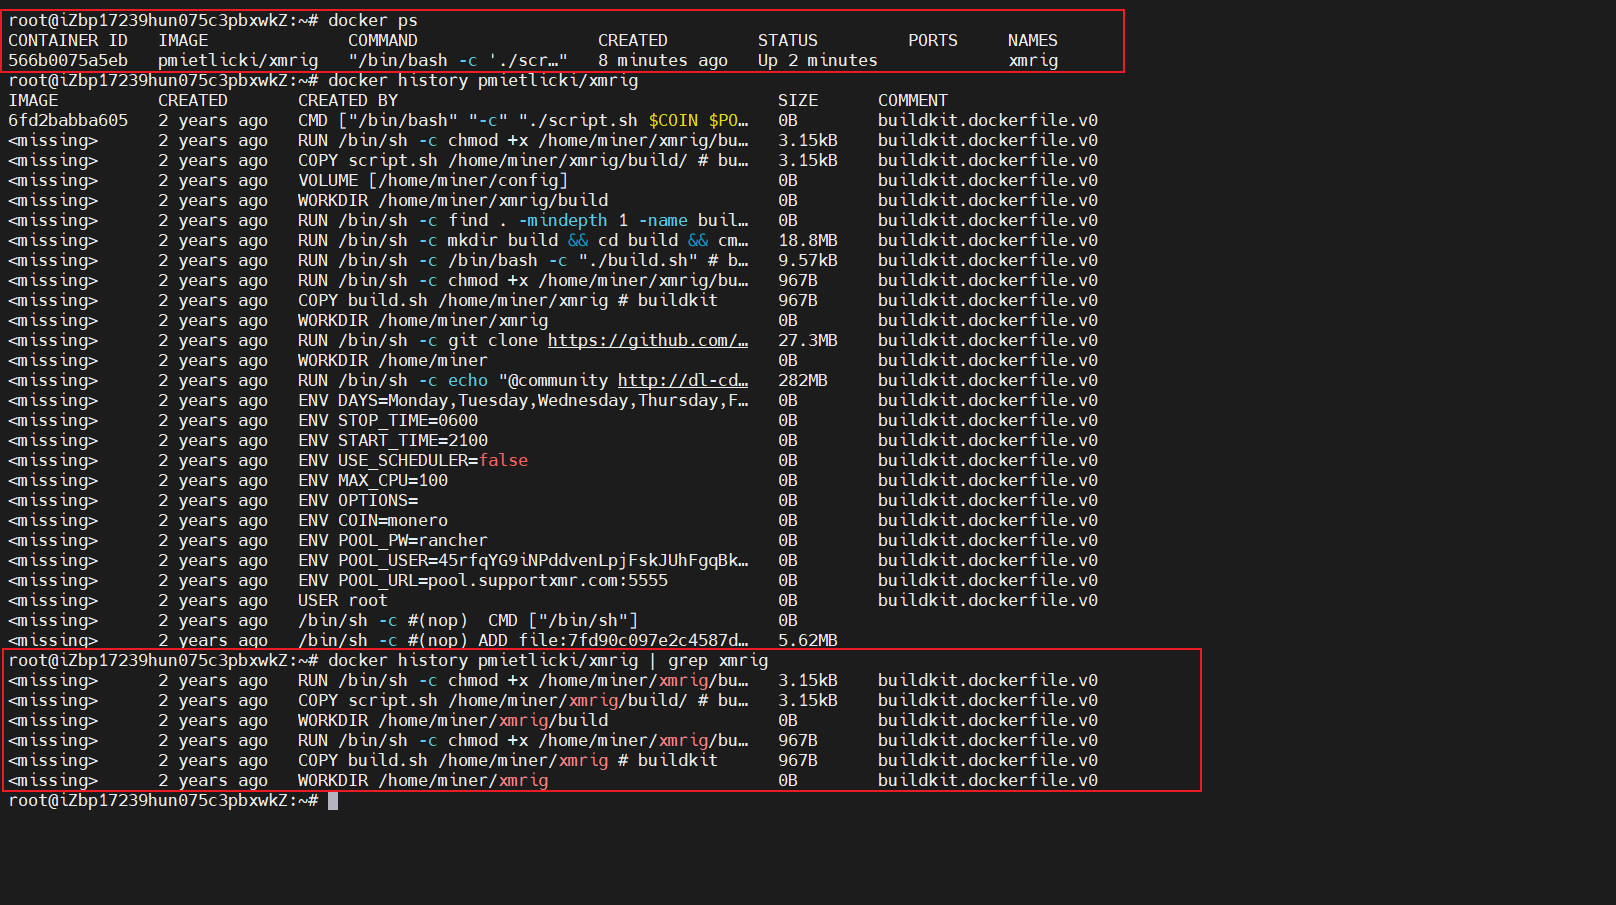1616x905 pixels.
Task: Click the ADD file:7fd90c097e2c4587d entry
Action: coord(523,640)
